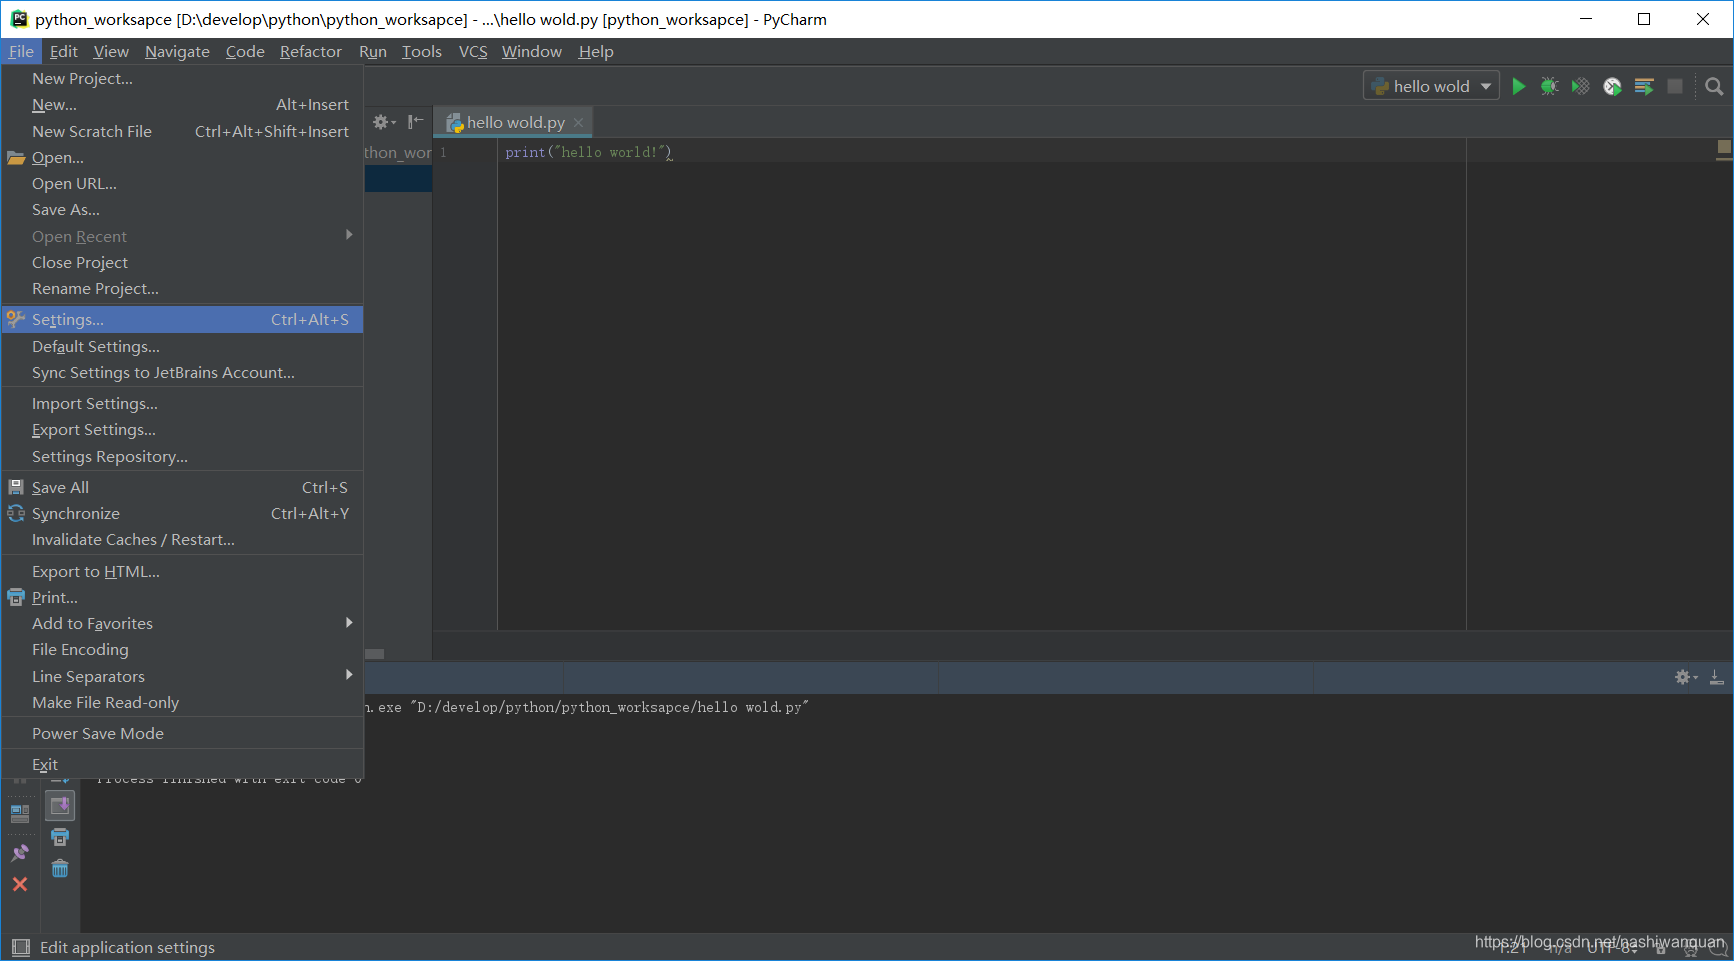Screen dimensions: 1734x961
Task: Click the restore layout icon
Action: pos(20,813)
